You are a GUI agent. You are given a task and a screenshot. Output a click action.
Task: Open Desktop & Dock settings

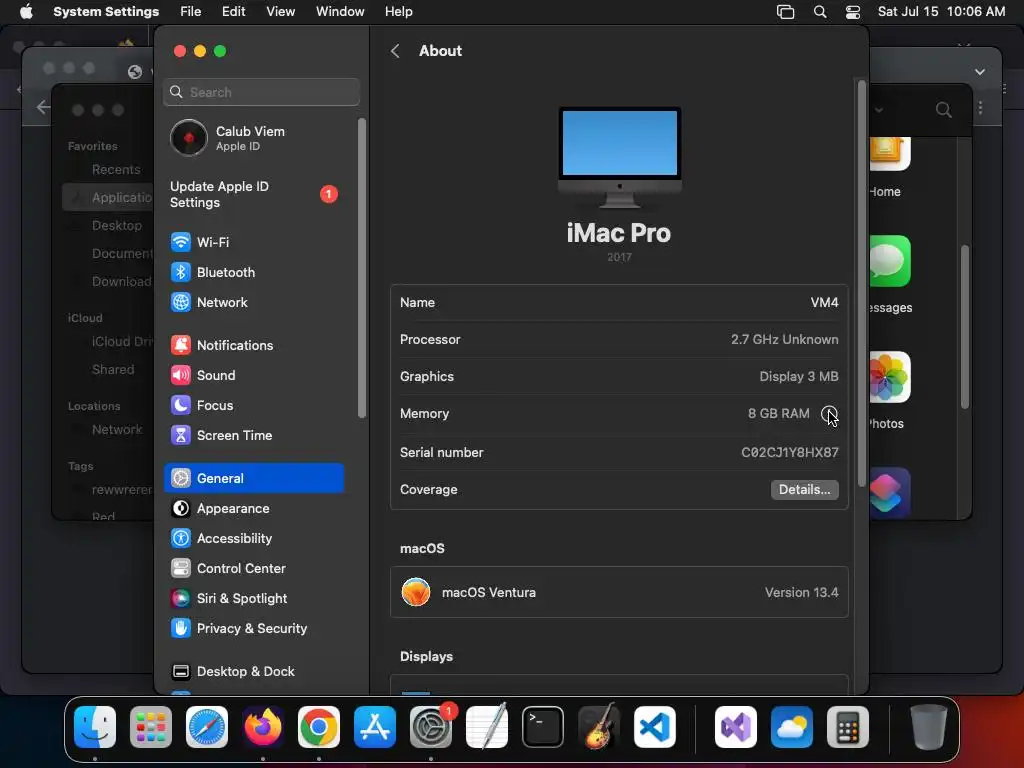pos(254,671)
